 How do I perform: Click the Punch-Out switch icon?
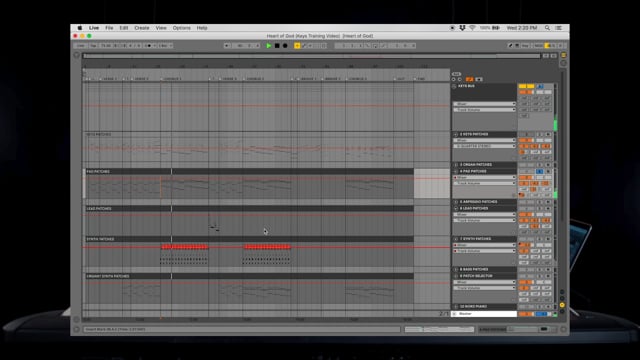[383, 46]
